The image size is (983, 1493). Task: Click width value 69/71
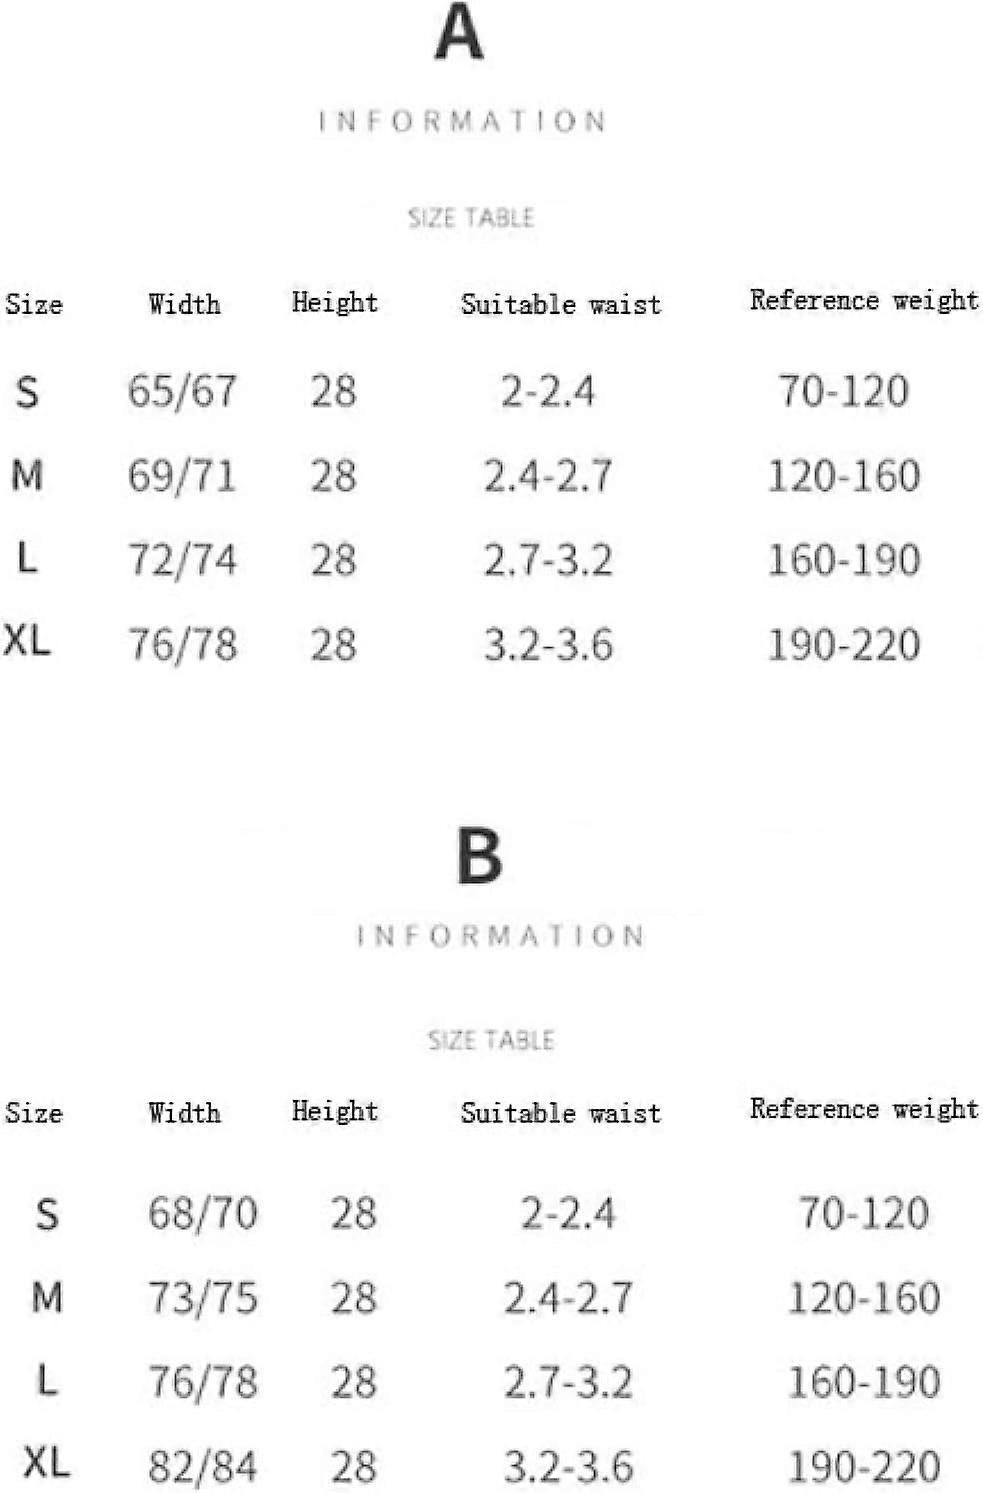(182, 475)
